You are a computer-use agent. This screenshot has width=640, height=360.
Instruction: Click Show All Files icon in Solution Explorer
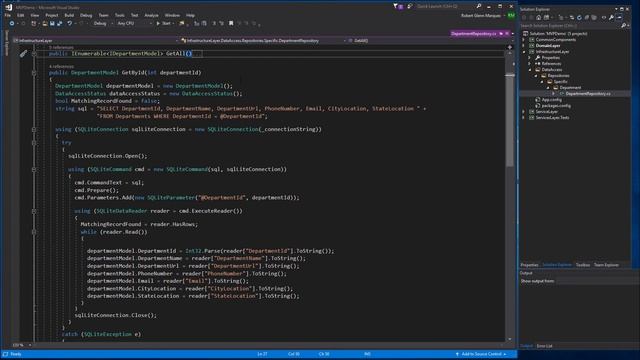[x=594, y=18]
